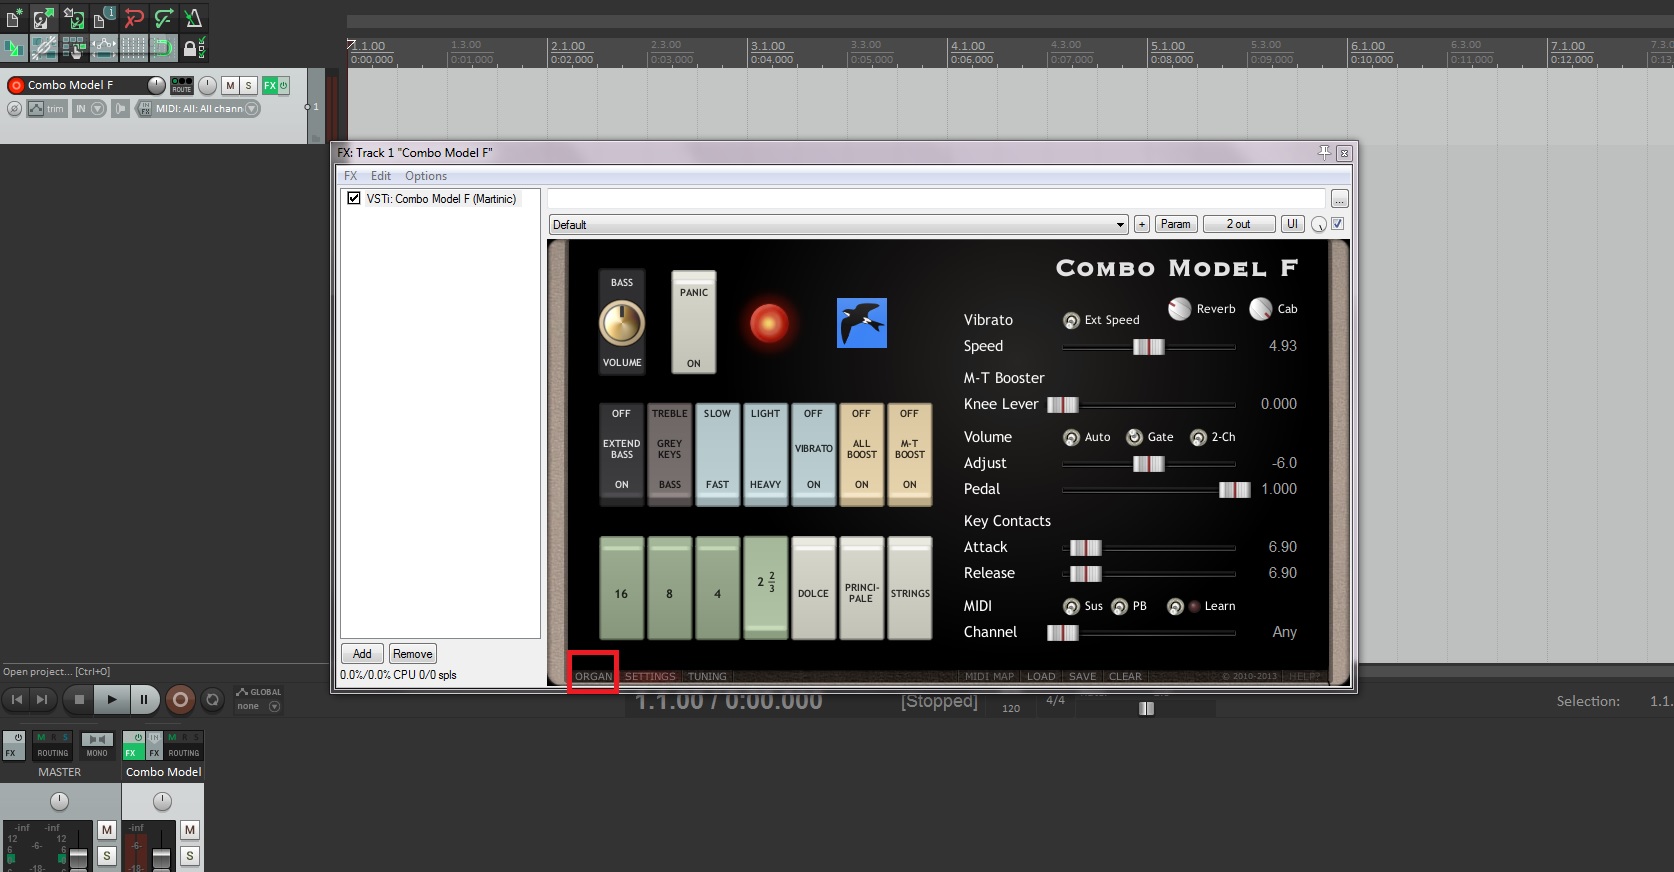
Task: Click the Pedal slider handle
Action: 1234,490
